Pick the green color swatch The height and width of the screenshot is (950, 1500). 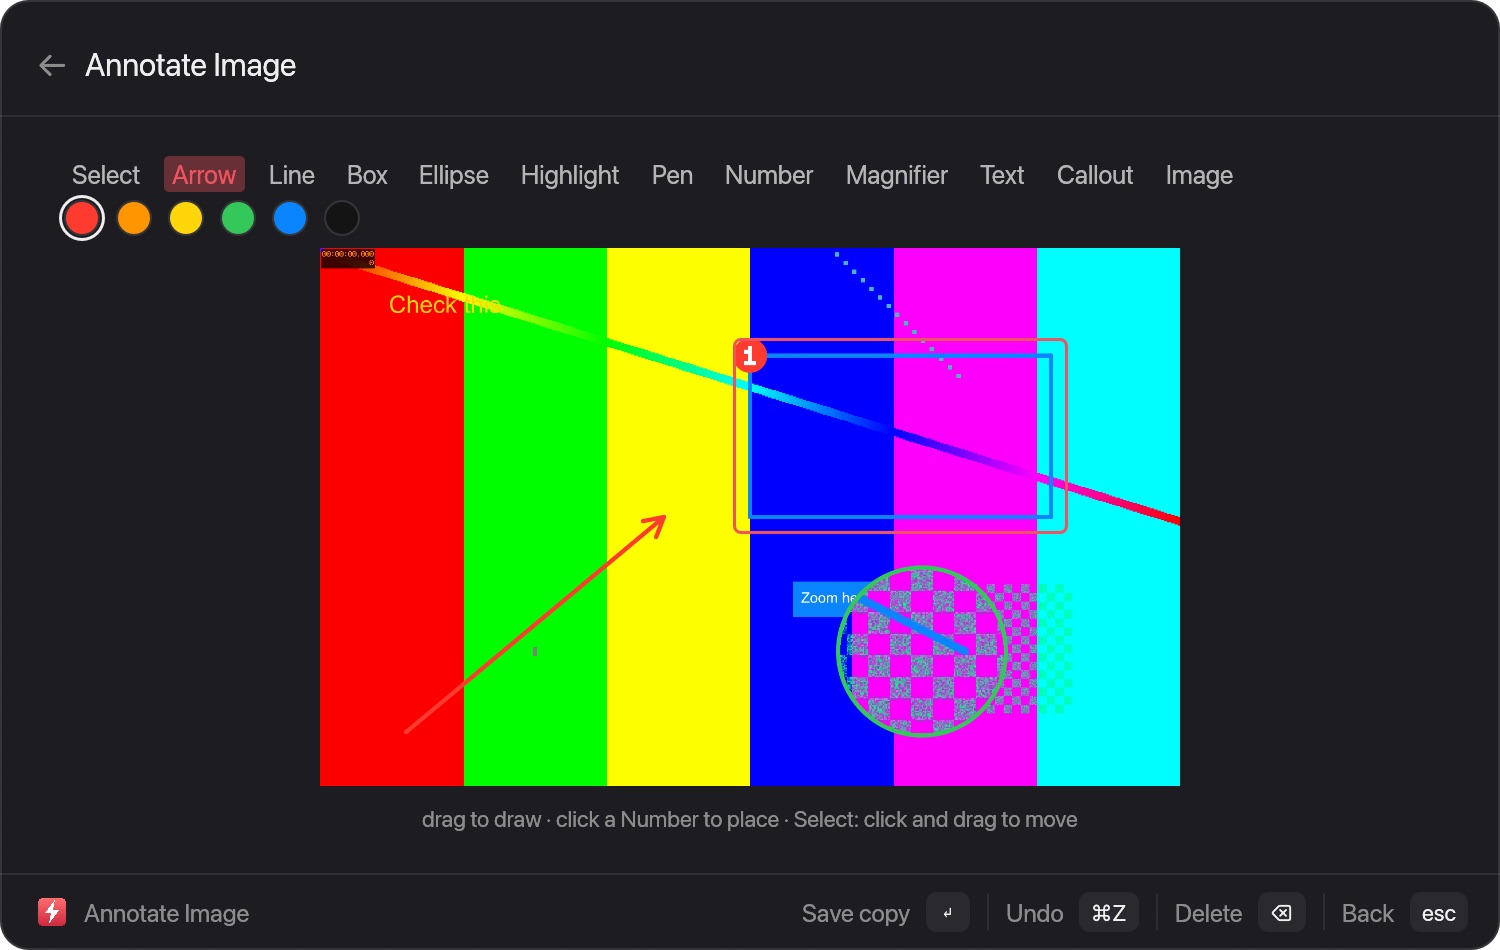(238, 218)
